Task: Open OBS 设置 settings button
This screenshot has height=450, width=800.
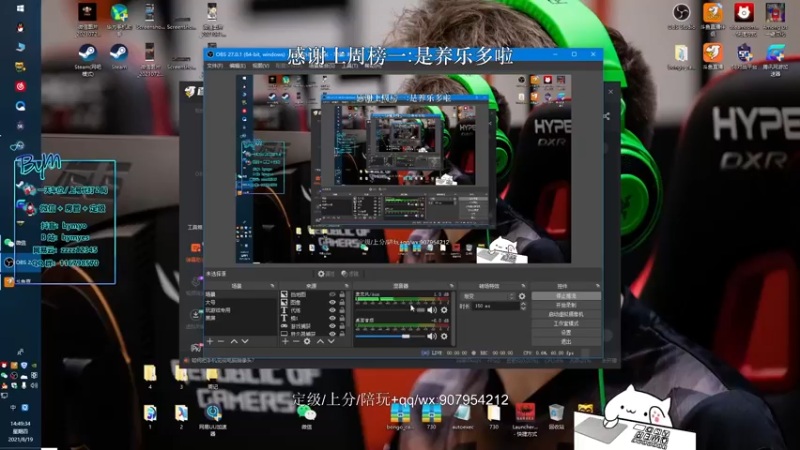Action: pyautogui.click(x=566, y=333)
